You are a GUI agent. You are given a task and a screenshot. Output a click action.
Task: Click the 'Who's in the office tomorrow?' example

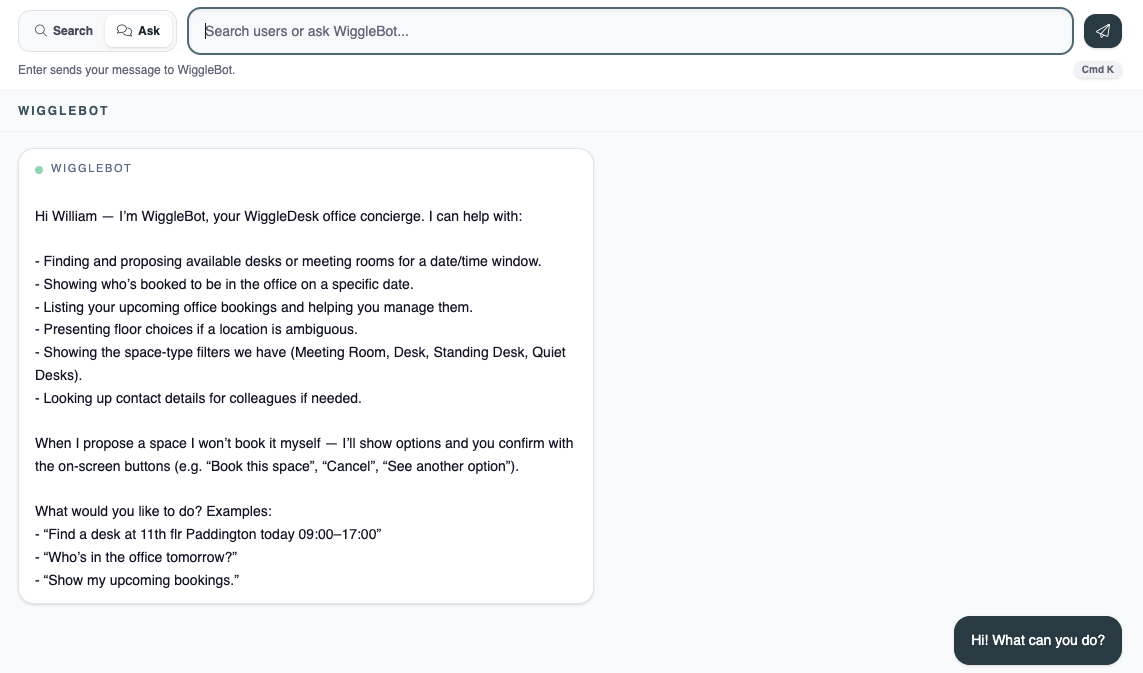tap(136, 557)
